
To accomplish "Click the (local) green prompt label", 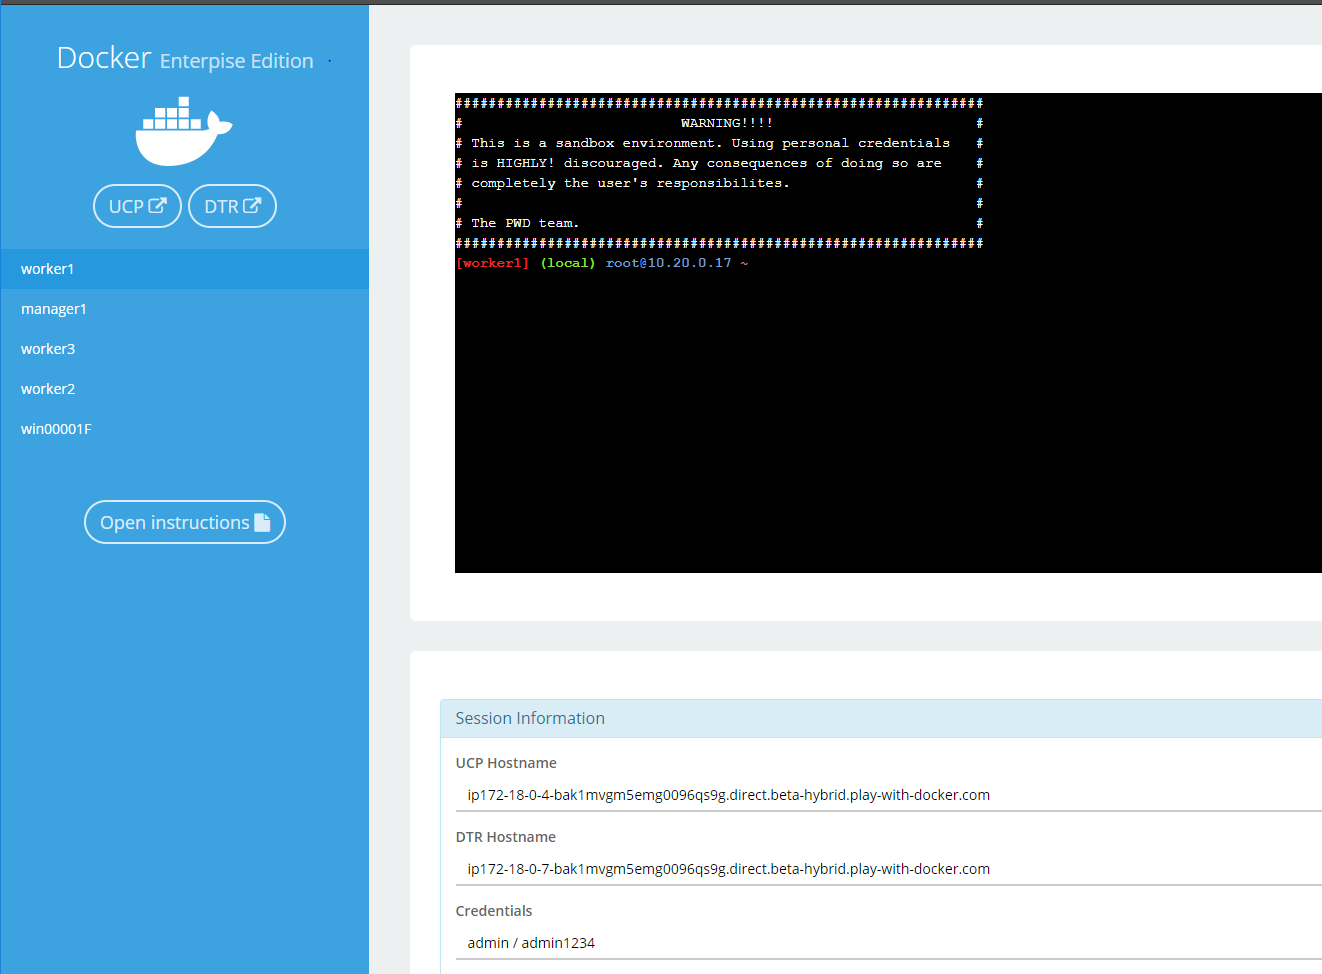I will coord(568,263).
